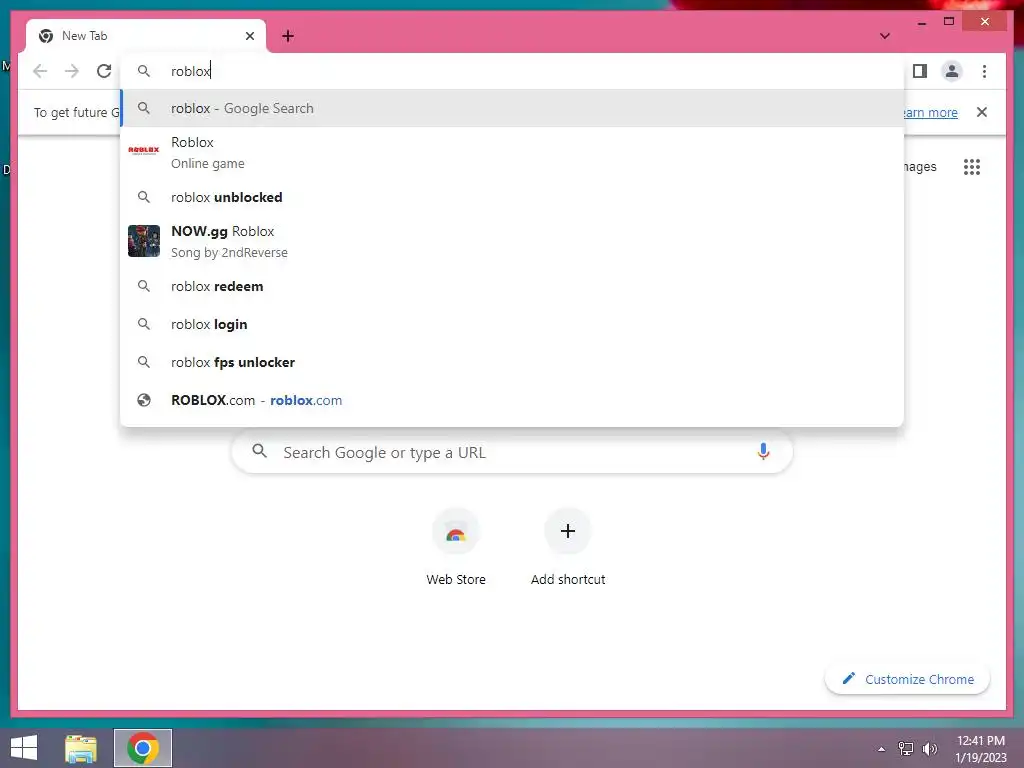Open the volume speaker tray icon

[929, 748]
